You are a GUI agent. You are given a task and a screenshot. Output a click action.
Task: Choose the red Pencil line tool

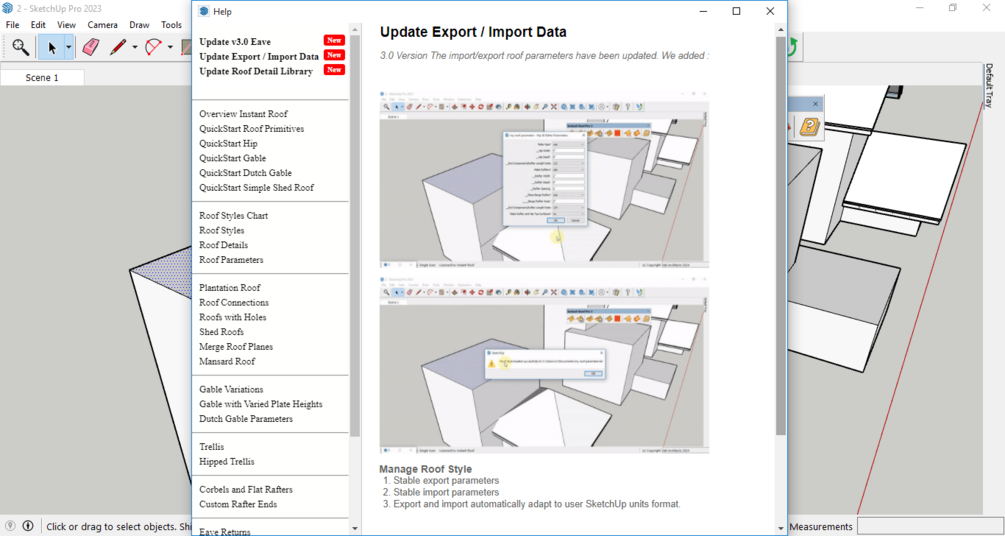[118, 47]
